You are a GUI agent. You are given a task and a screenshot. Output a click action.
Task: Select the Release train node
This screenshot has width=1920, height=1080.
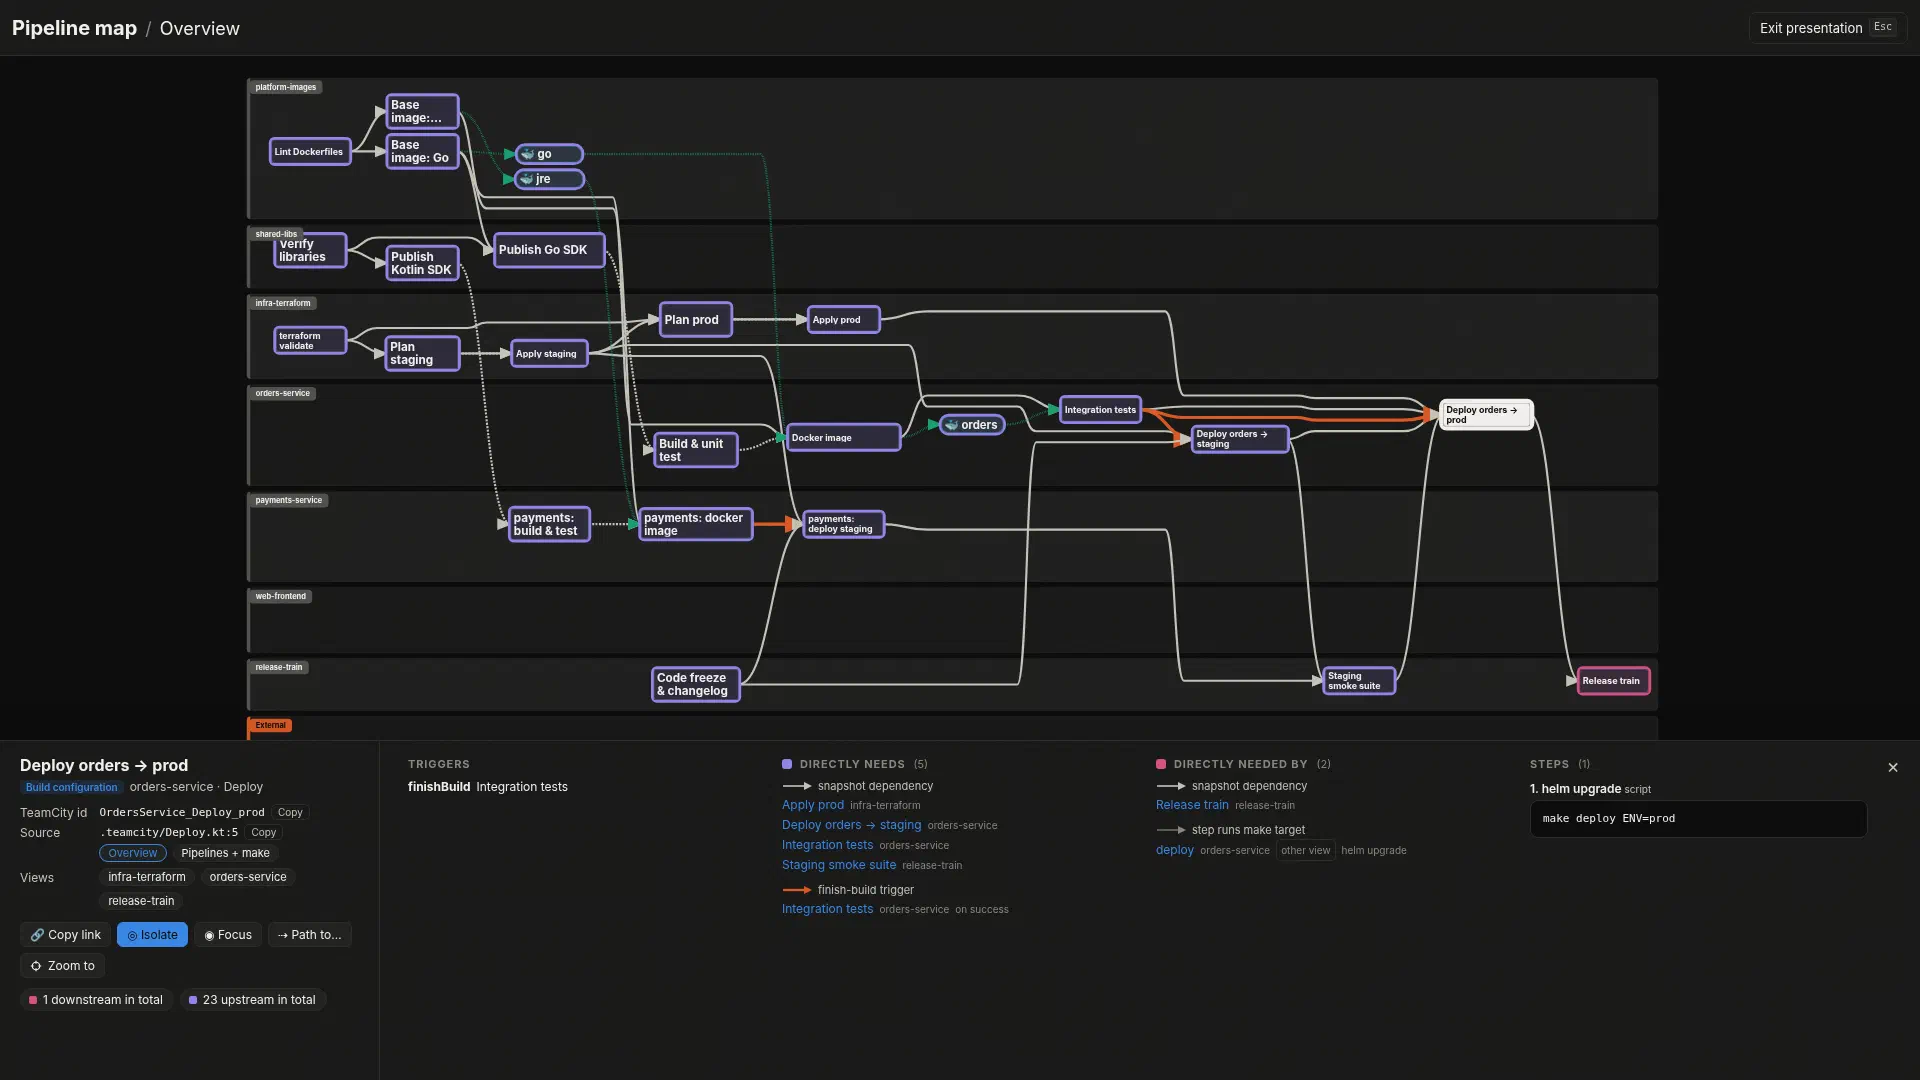pyautogui.click(x=1613, y=681)
